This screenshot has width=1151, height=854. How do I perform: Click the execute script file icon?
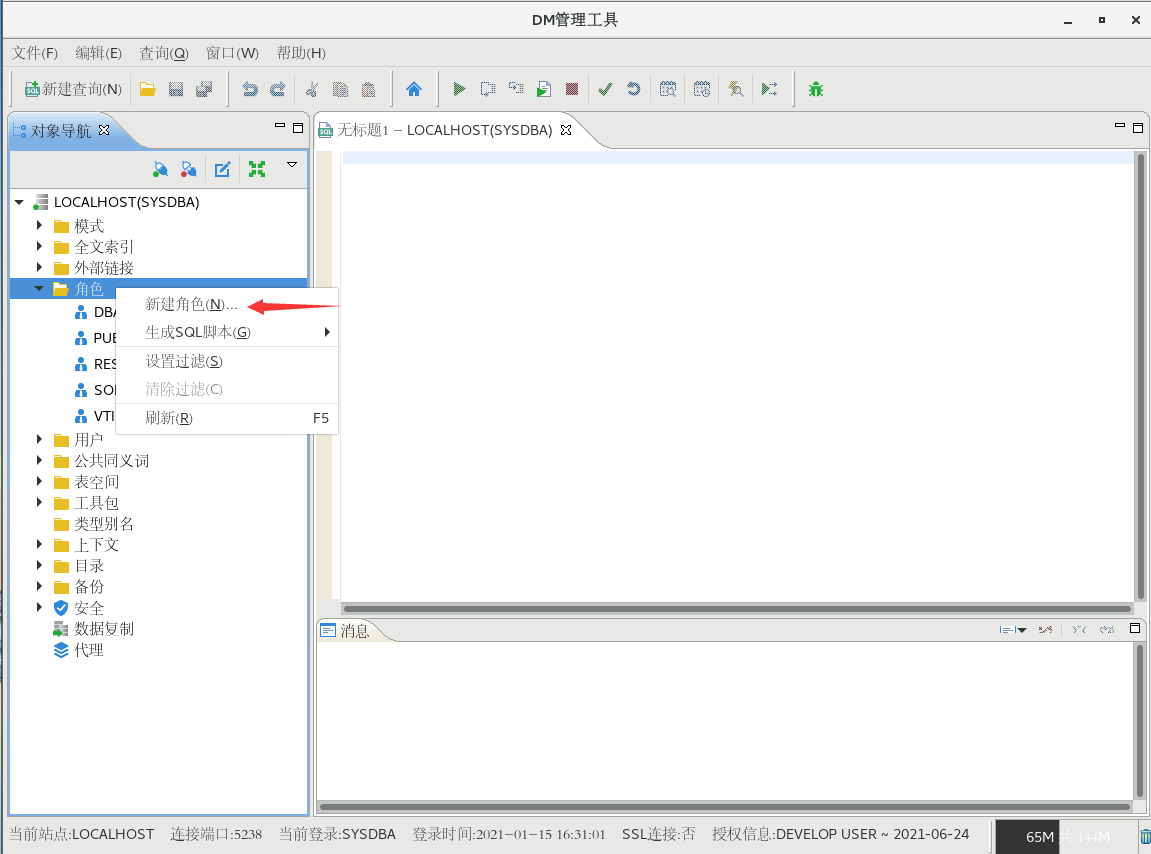point(544,90)
